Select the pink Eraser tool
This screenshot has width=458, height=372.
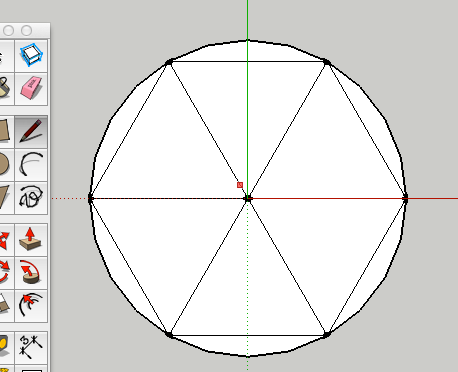31,88
